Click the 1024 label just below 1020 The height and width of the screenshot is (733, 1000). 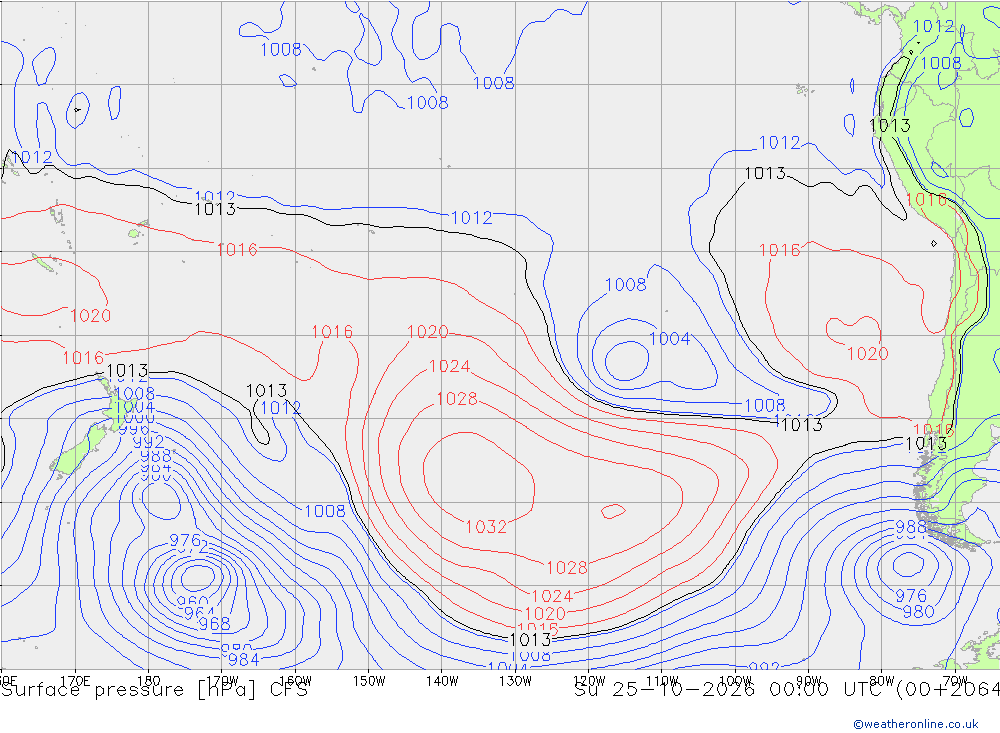[450, 366]
